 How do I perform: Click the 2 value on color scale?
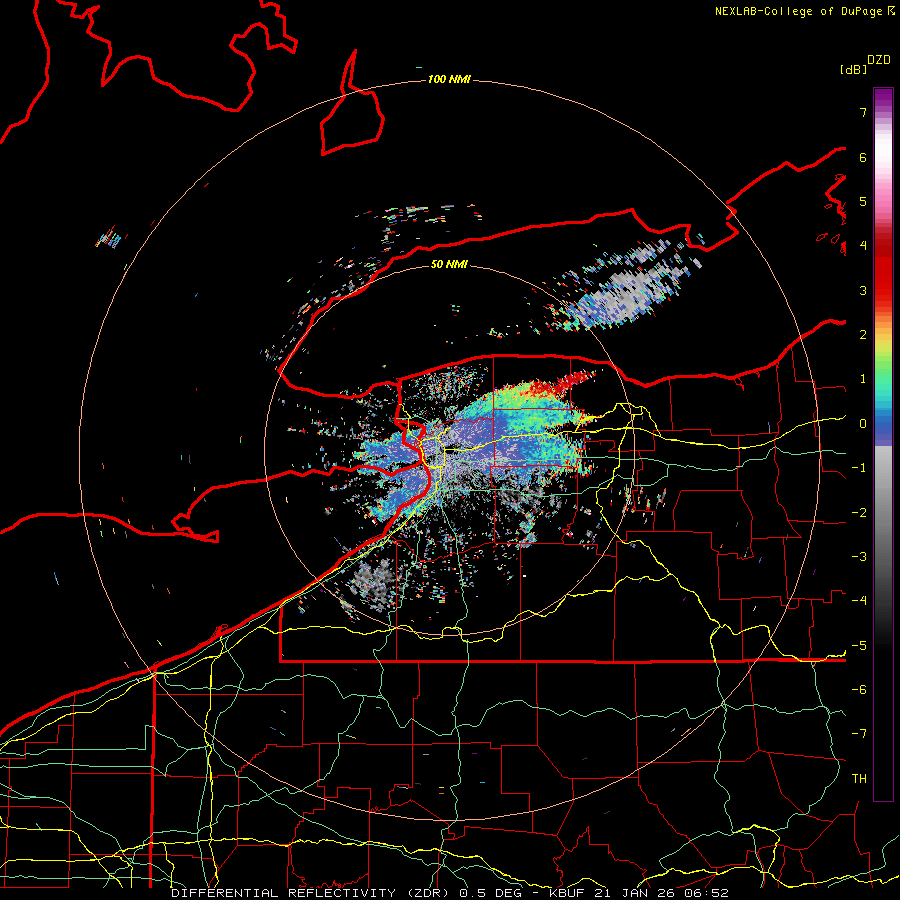click(x=863, y=335)
